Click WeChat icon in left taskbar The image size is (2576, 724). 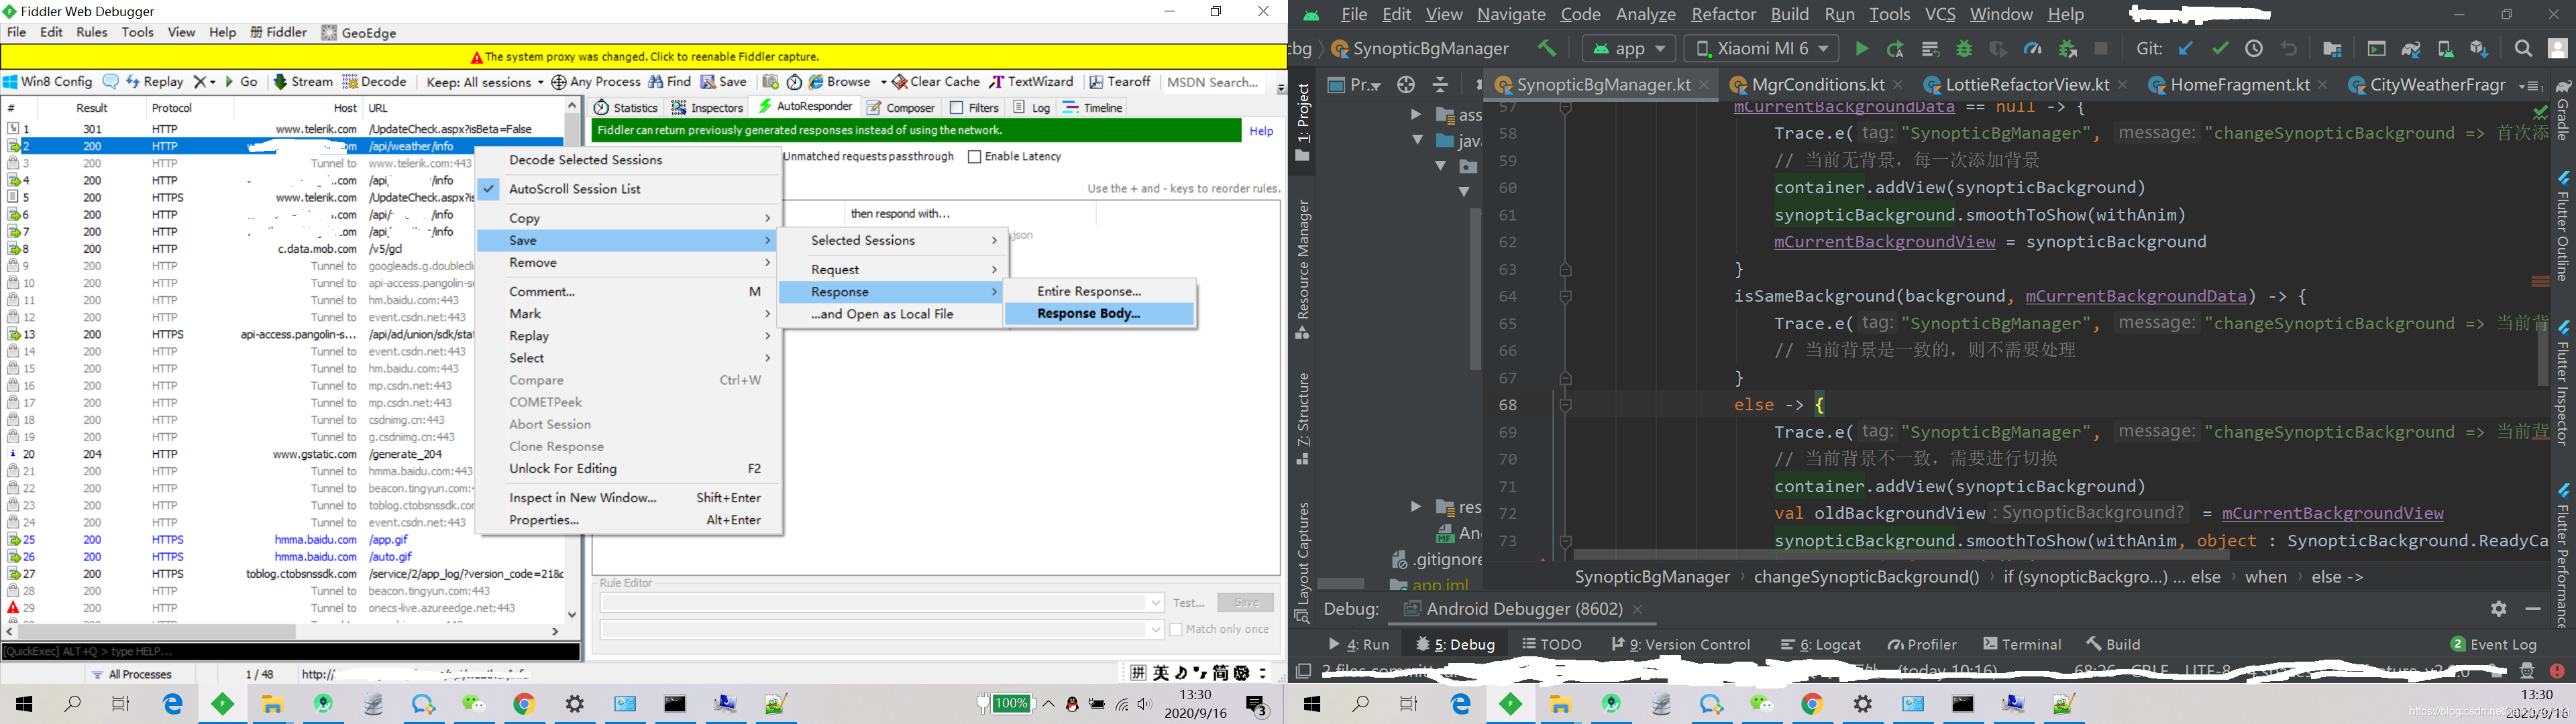(x=474, y=705)
